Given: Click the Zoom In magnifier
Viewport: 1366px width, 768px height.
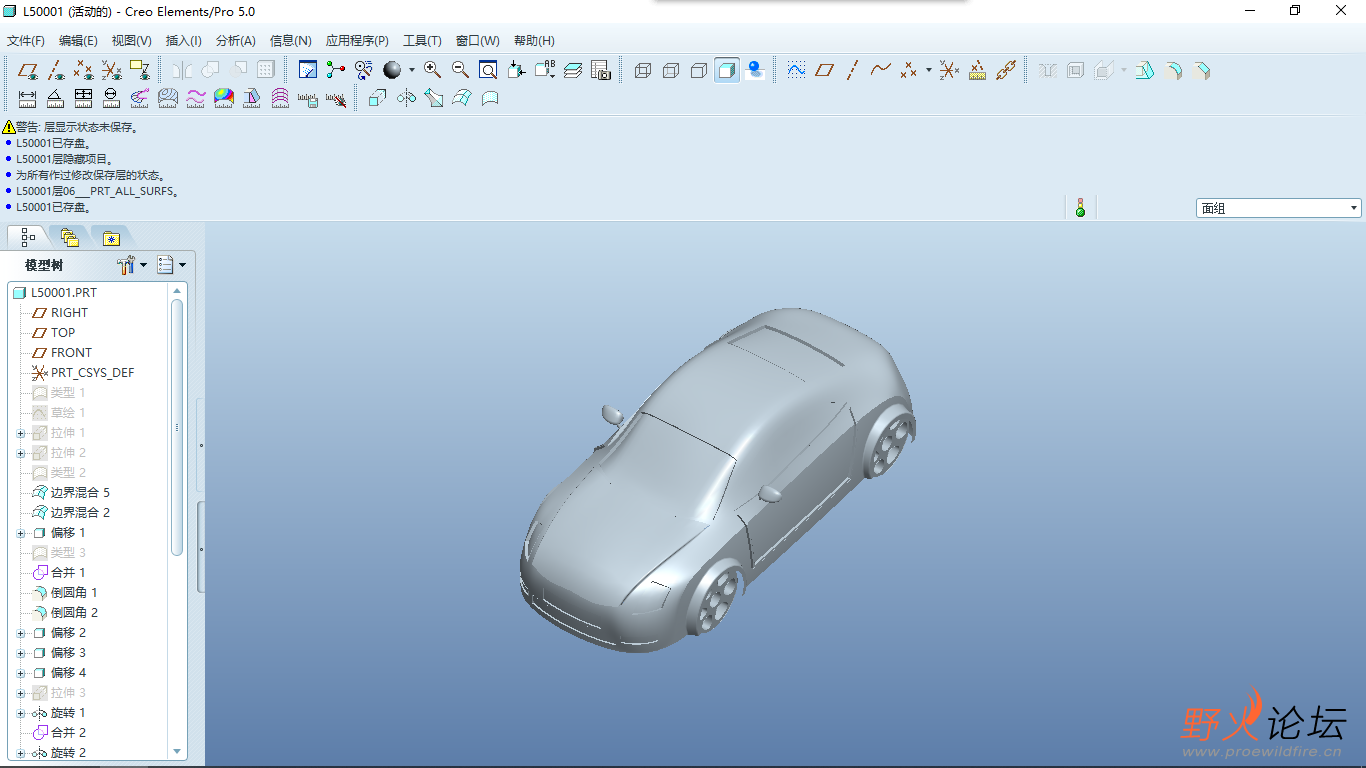Looking at the screenshot, I should click(432, 70).
